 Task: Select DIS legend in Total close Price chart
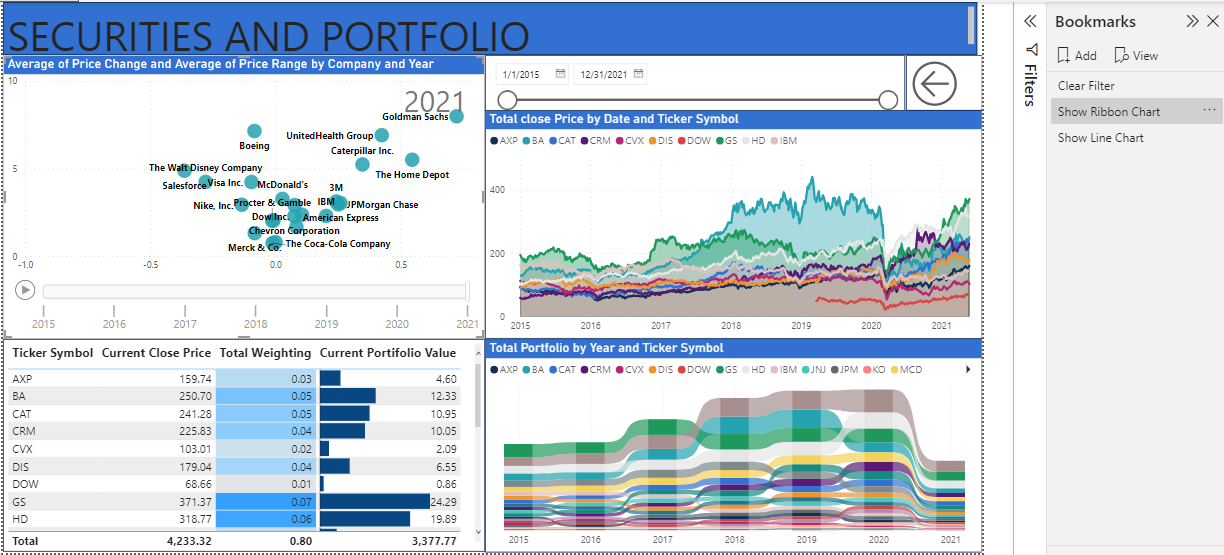point(661,141)
